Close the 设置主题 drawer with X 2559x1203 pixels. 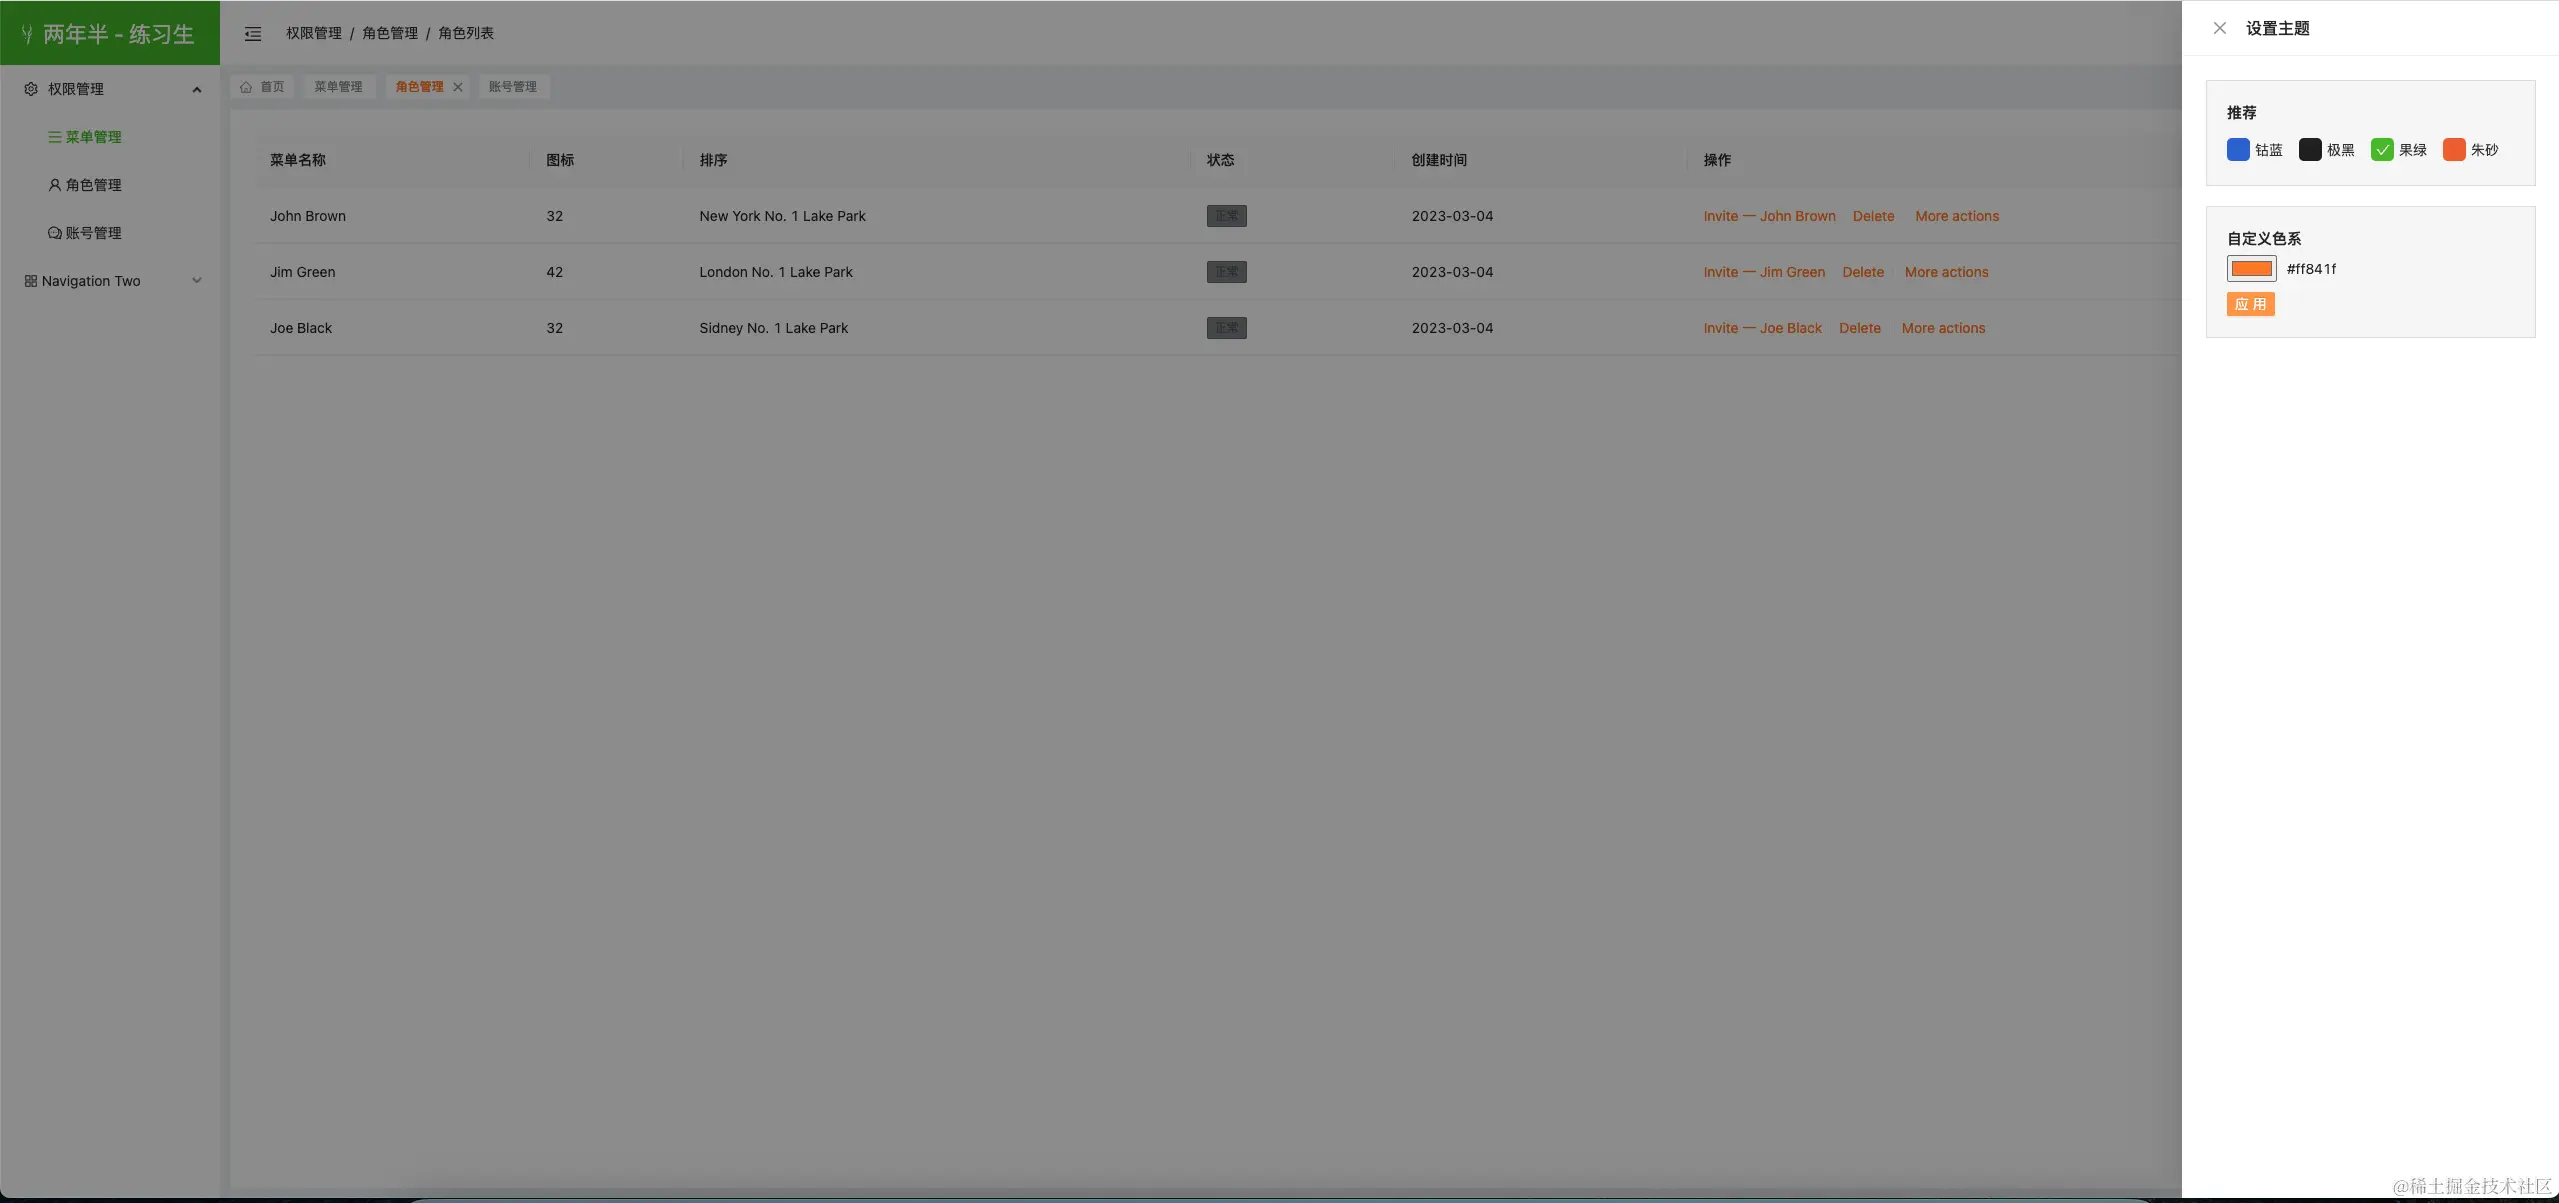pos(2219,28)
